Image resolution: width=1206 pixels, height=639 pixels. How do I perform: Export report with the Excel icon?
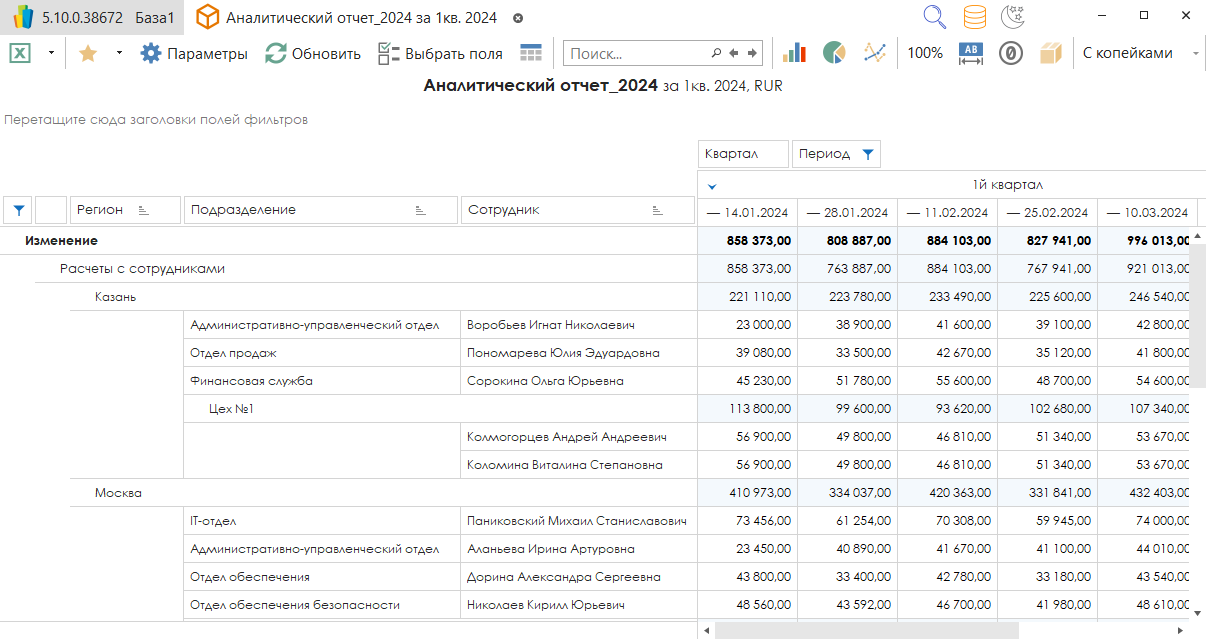[20, 54]
